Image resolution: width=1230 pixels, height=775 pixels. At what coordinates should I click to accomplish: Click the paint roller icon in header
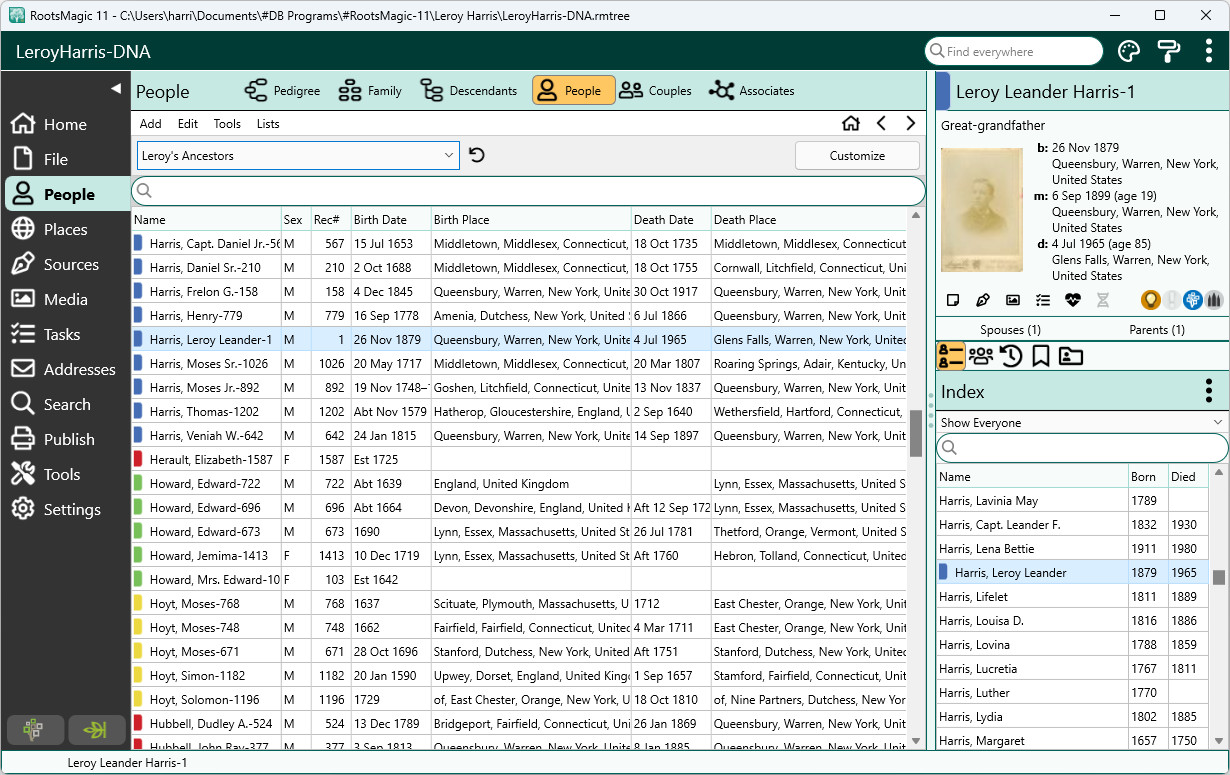tap(1168, 51)
